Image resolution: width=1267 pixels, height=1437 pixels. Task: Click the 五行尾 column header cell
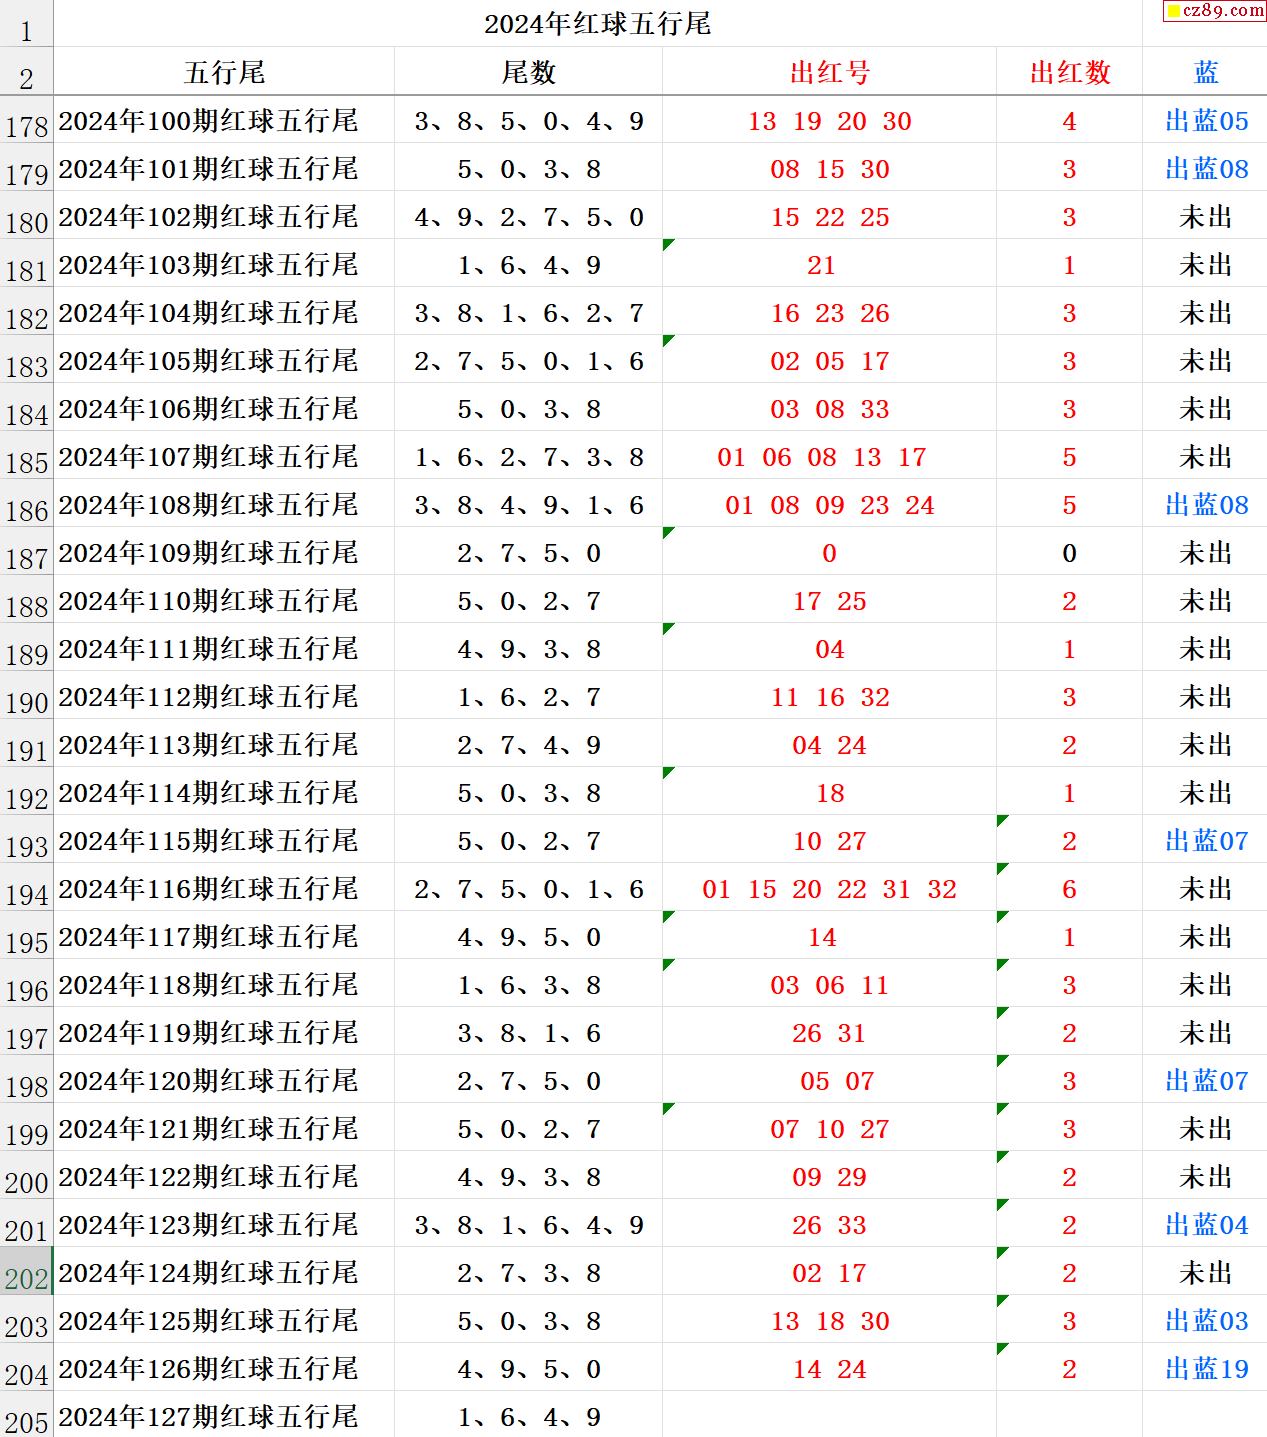(224, 72)
